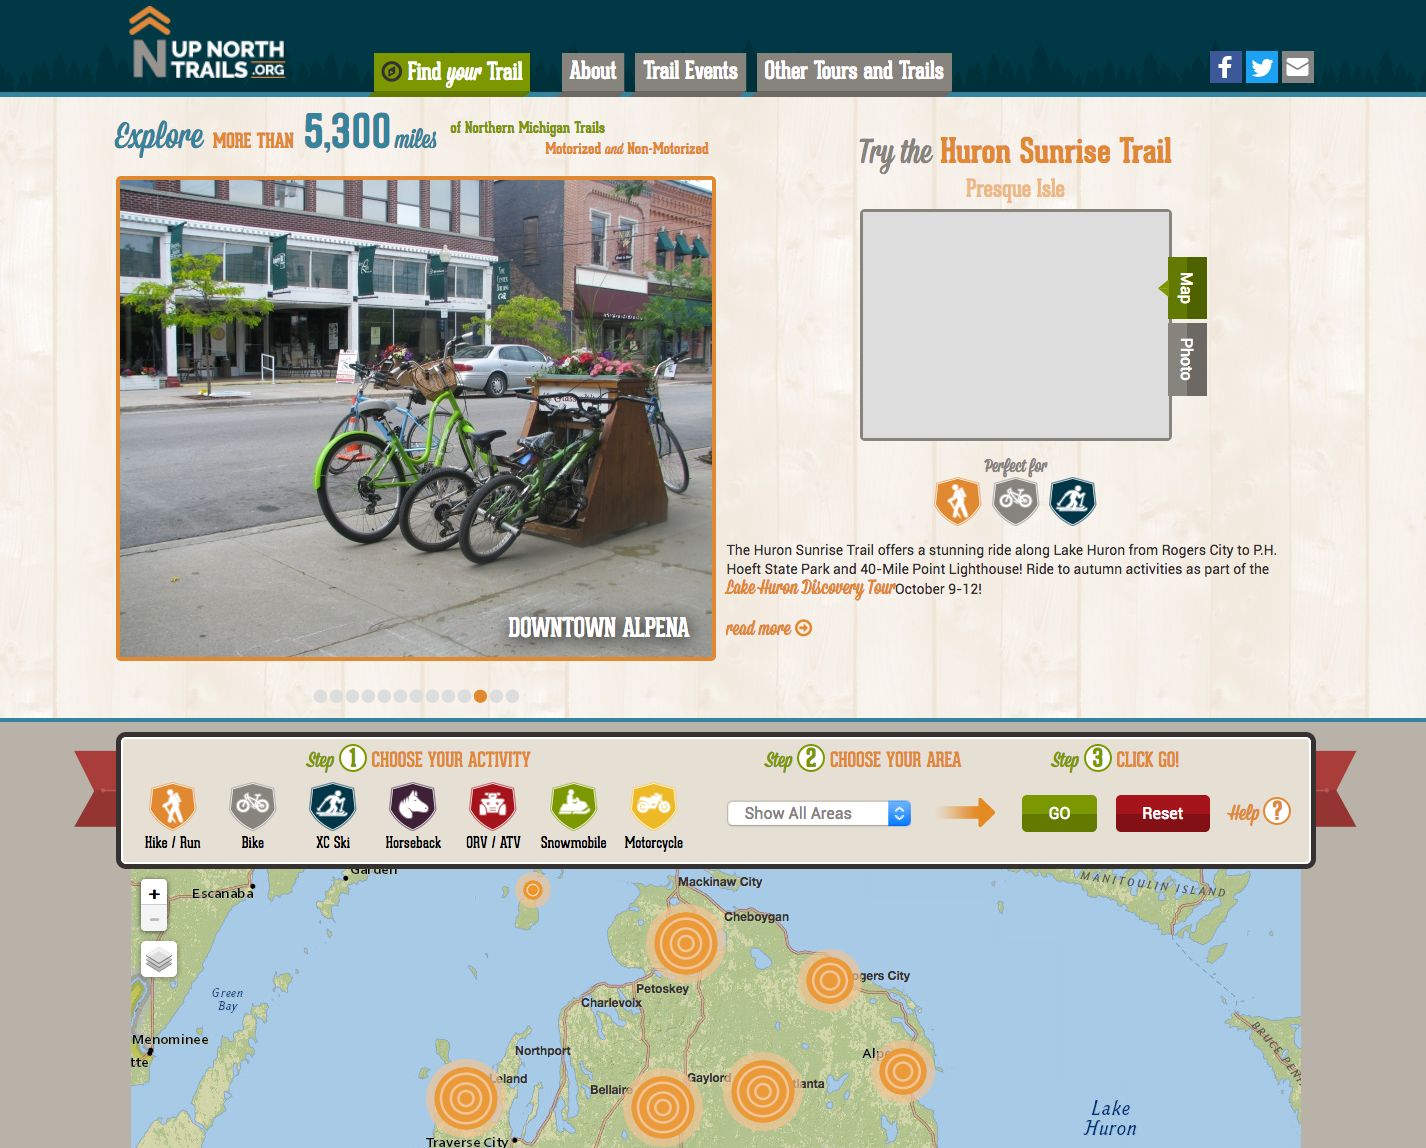Viewport: 1426px width, 1148px height.
Task: Zoom out on the map
Action: click(154, 918)
